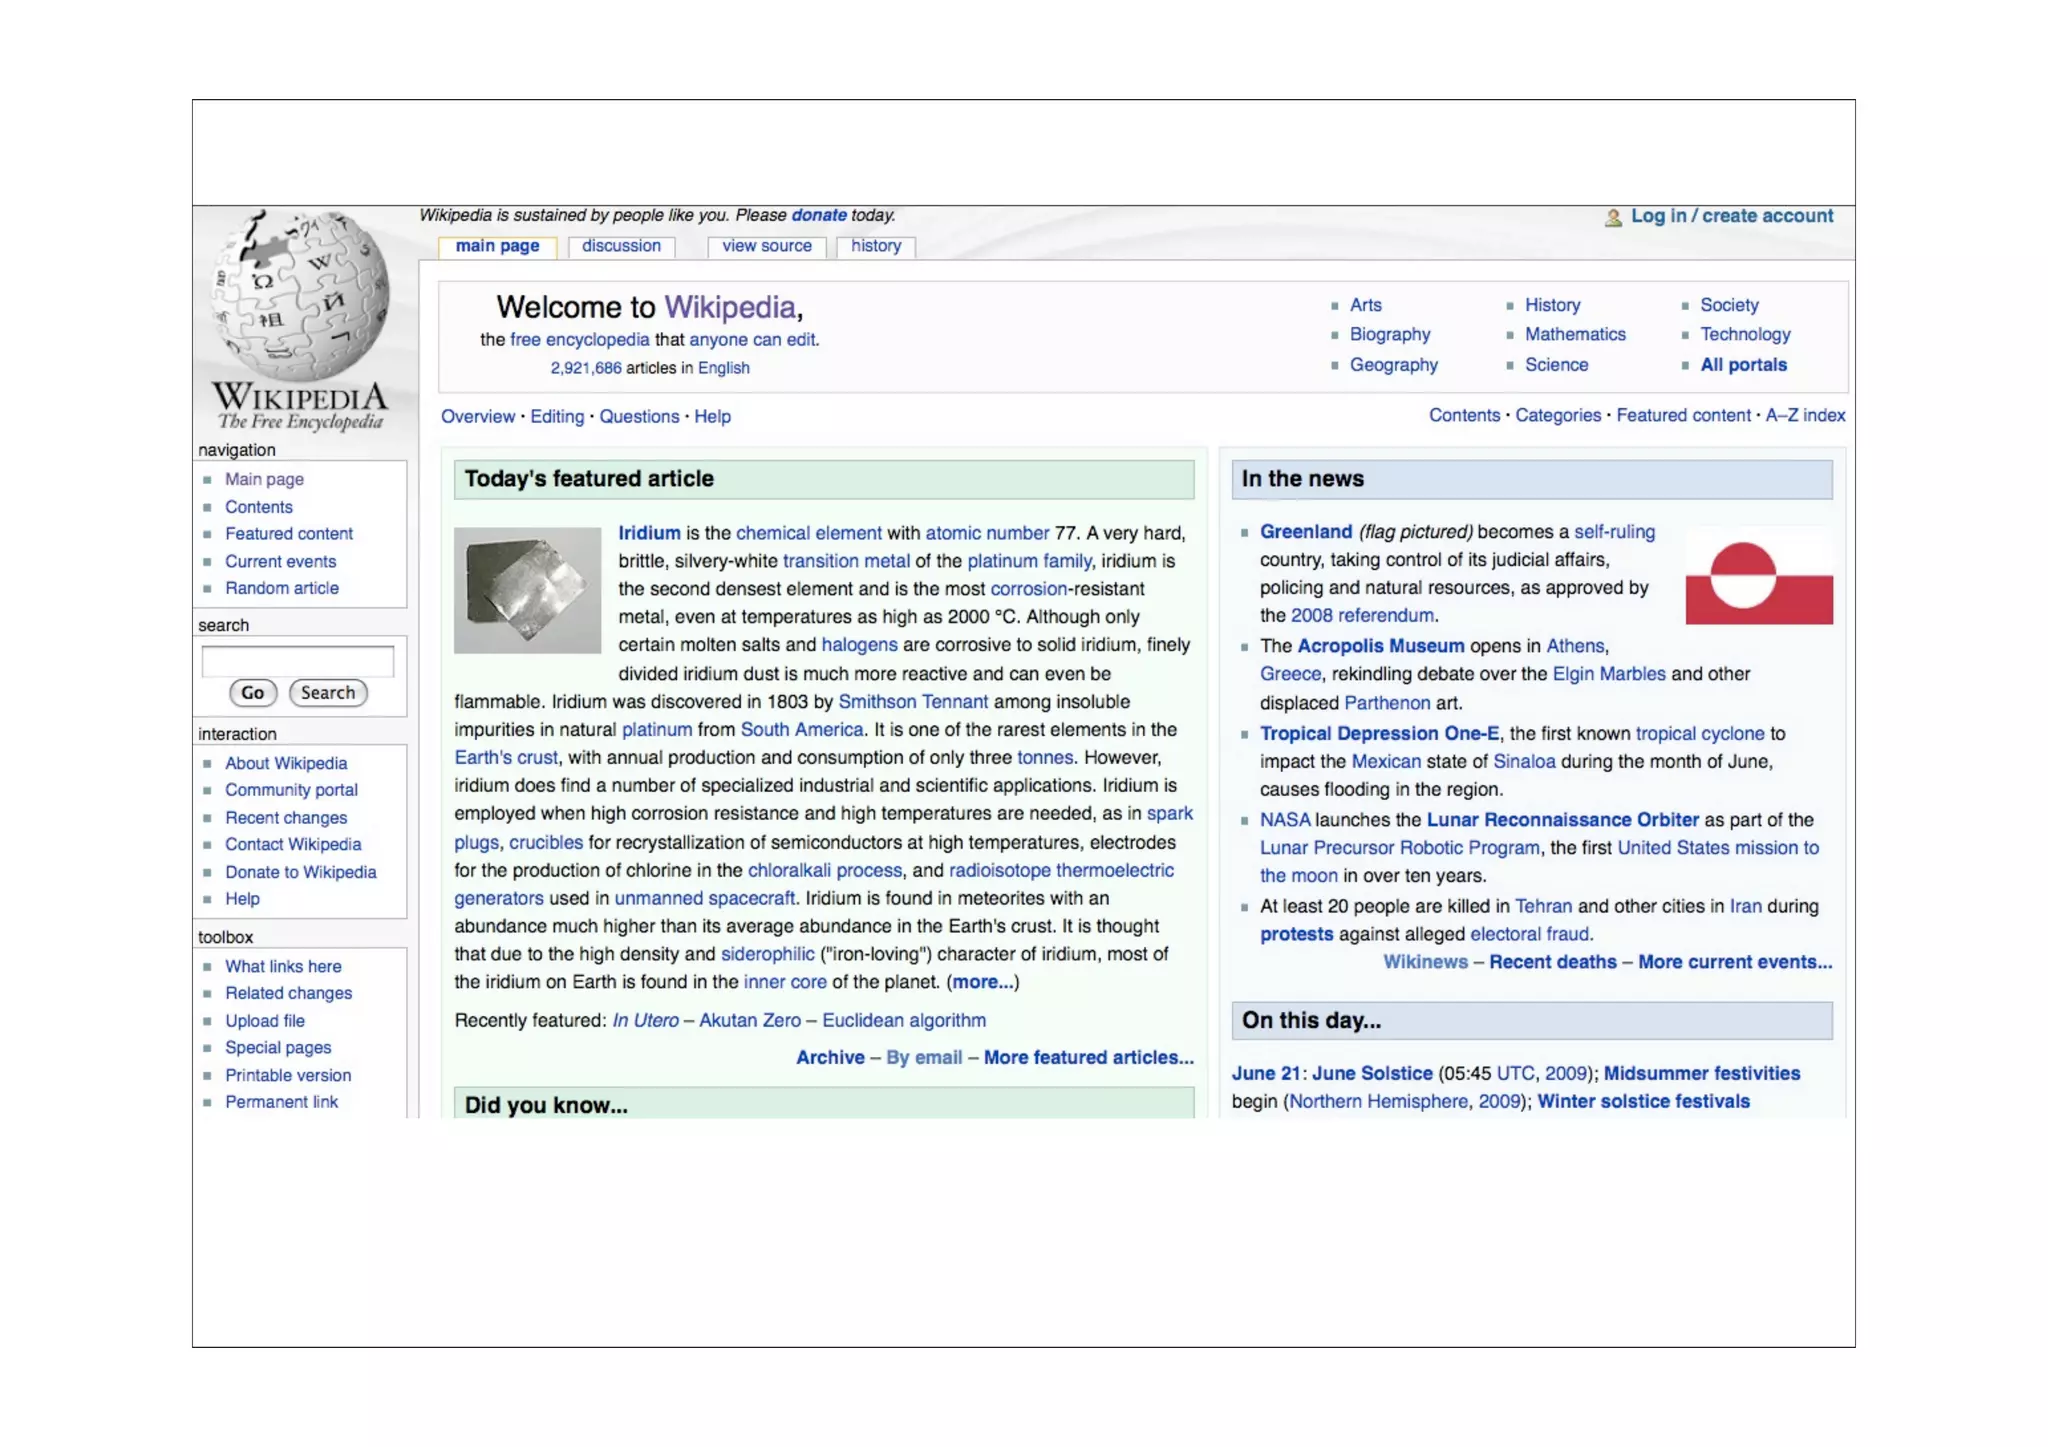The height and width of the screenshot is (1447, 2048).
Task: Open the In Utero recently featured link
Action: click(645, 1020)
